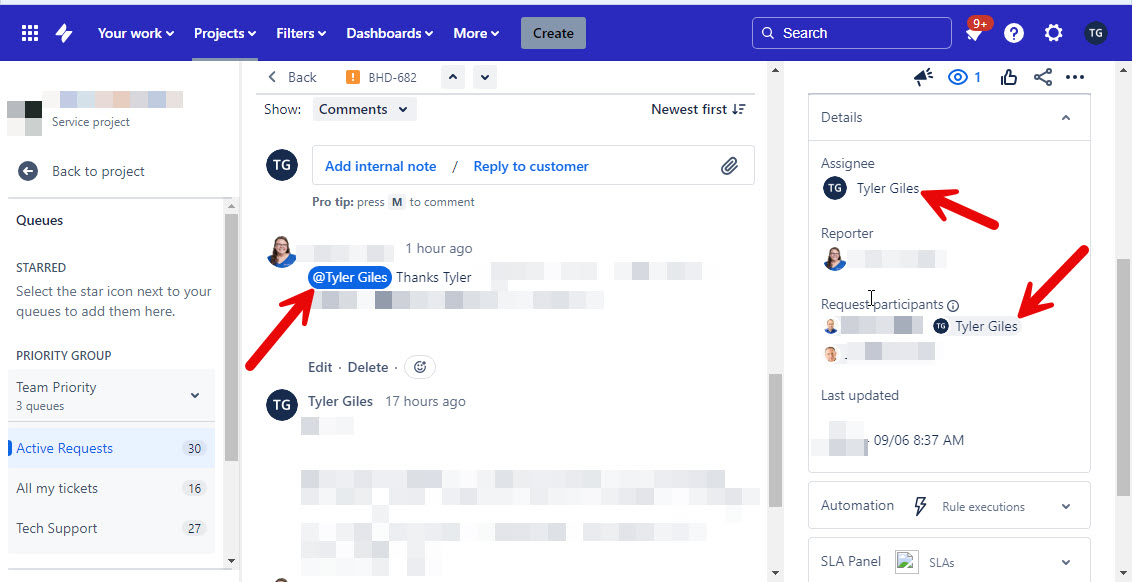Go to previous issue with up arrow
1132x582 pixels.
tap(453, 77)
